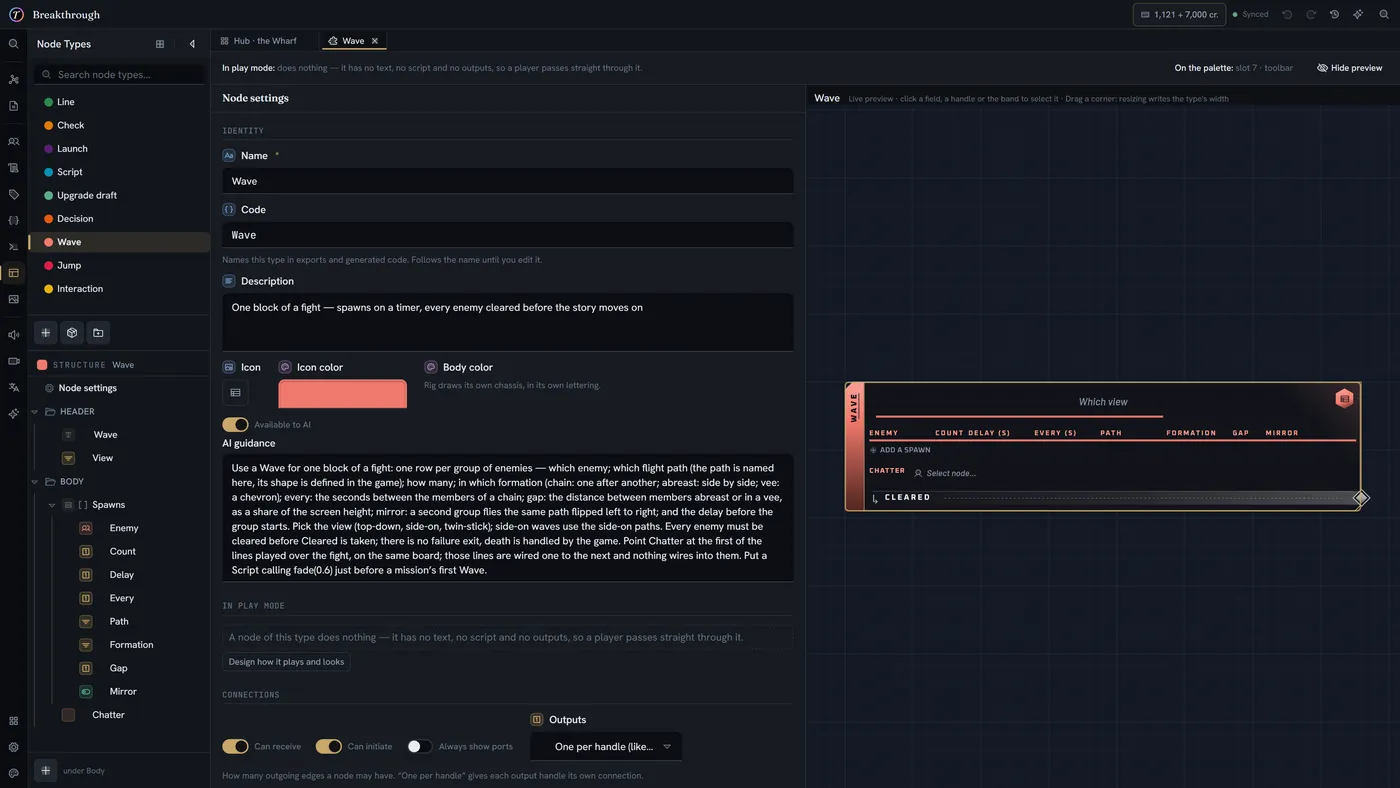Viewport: 1400px width, 788px height.
Task: Open the image gallery icon in the left rail
Action: click(x=13, y=299)
